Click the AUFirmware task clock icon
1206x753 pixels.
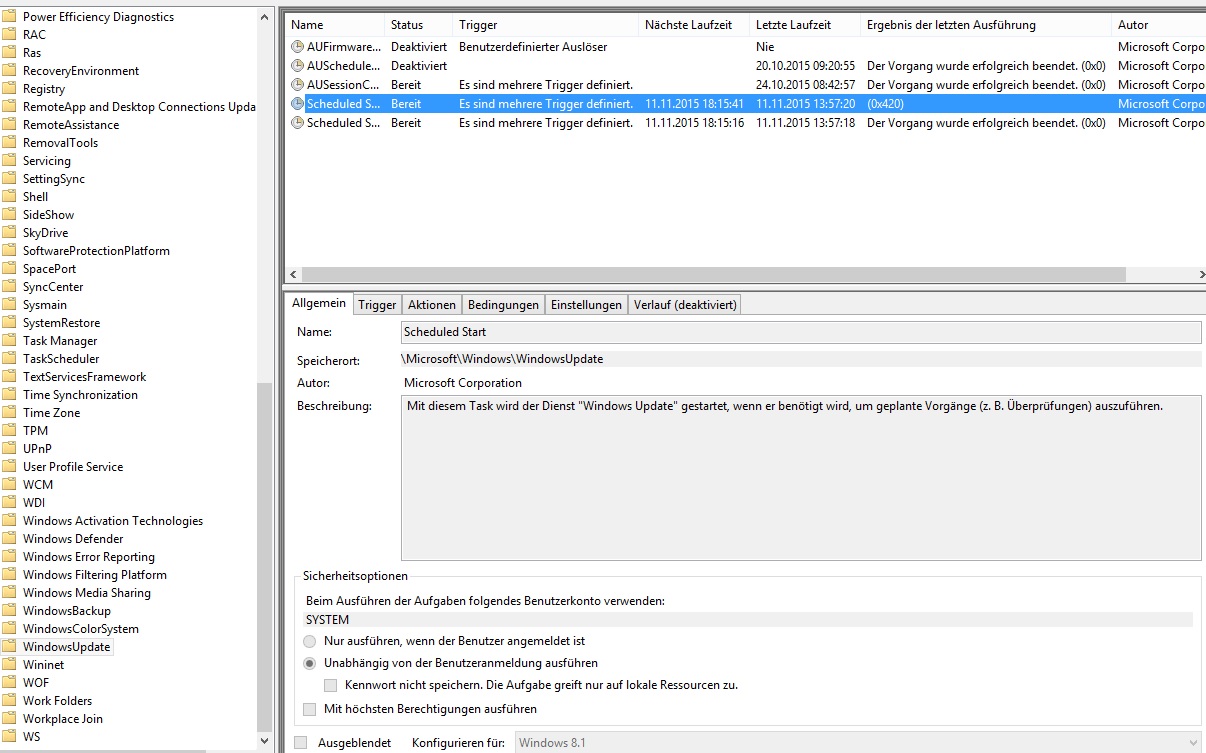point(297,47)
